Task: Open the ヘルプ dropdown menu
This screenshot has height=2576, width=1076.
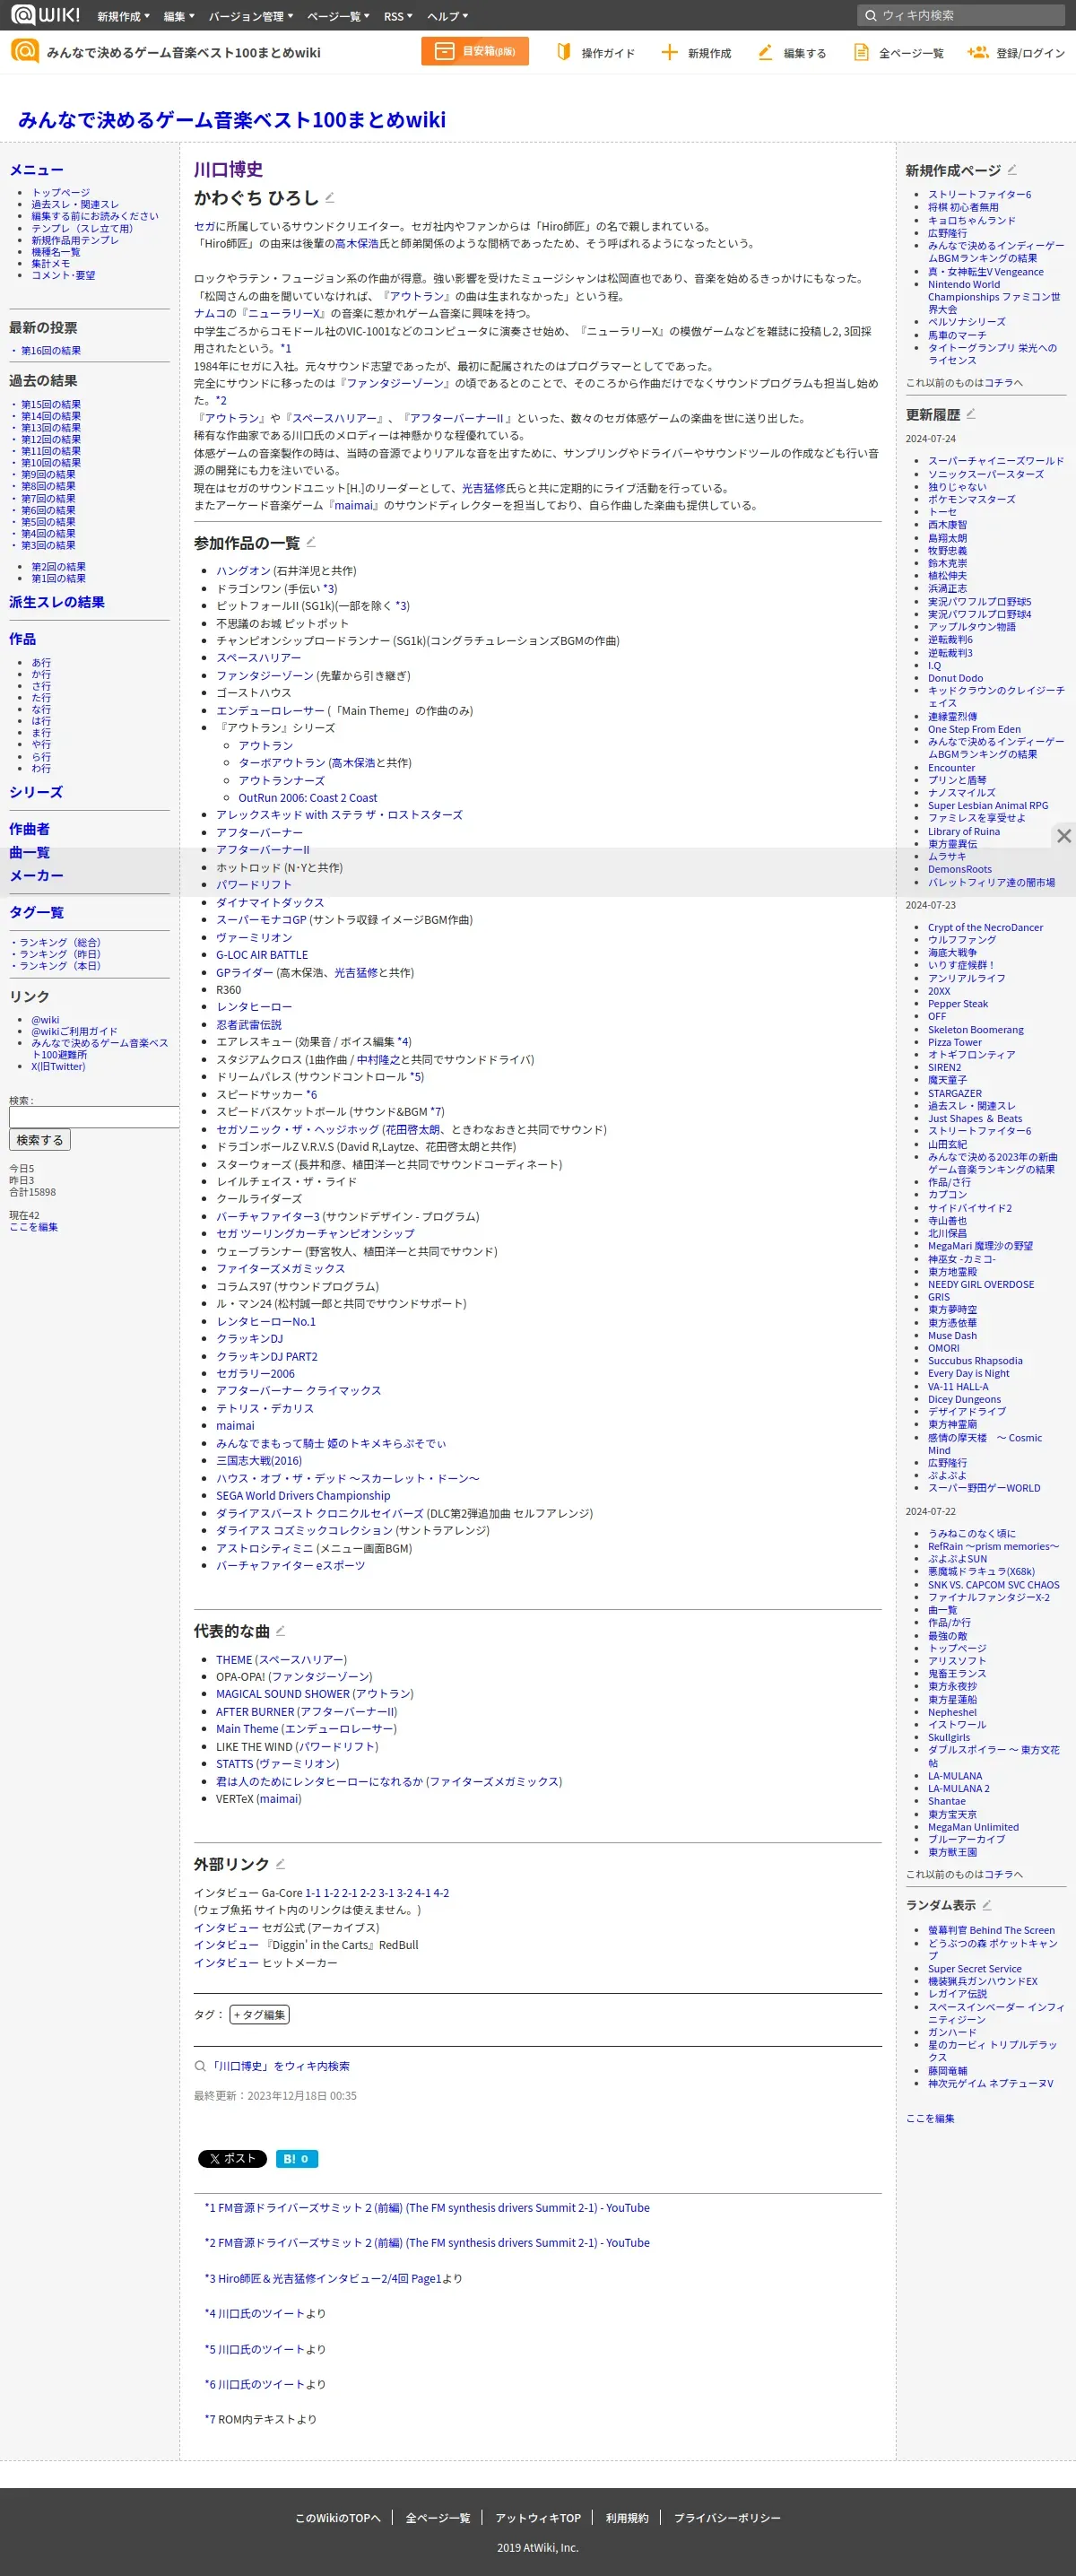Action: [x=447, y=16]
